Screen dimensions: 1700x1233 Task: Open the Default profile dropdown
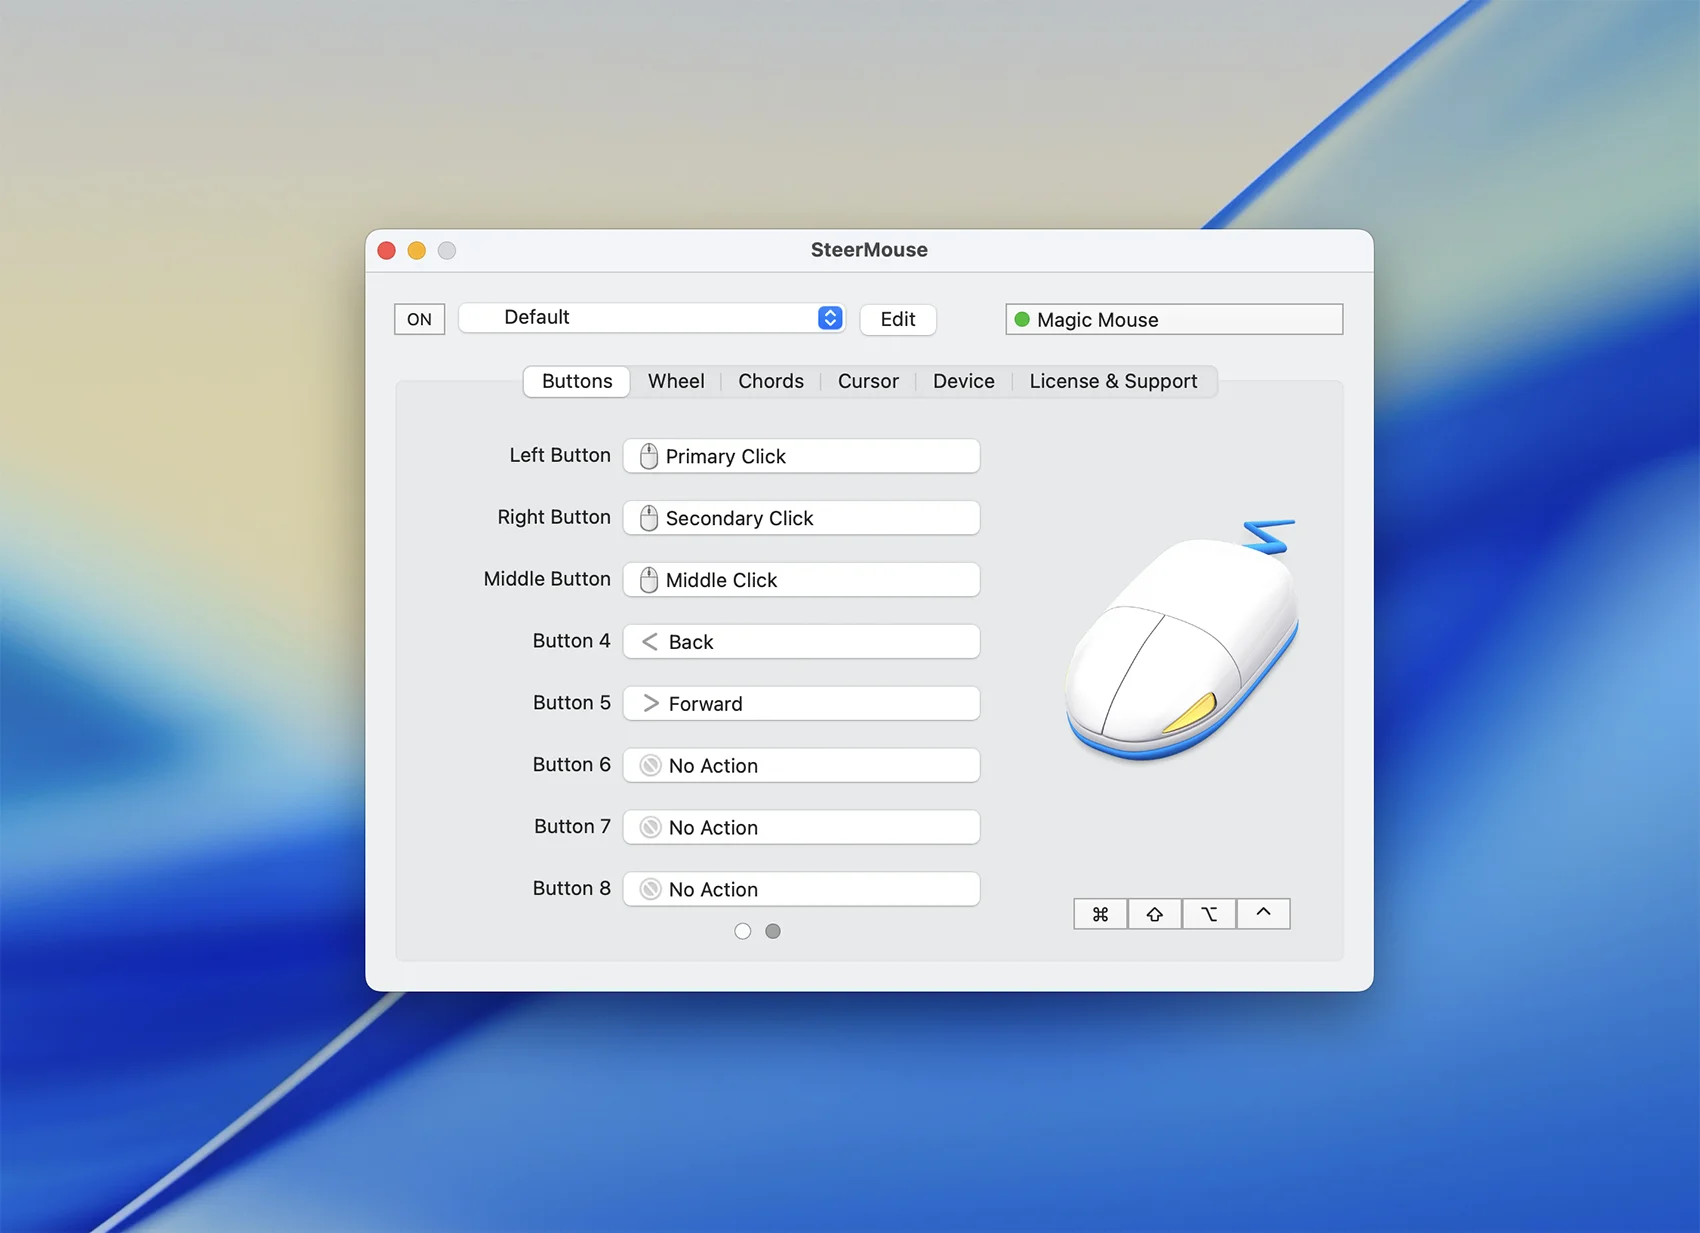point(652,318)
